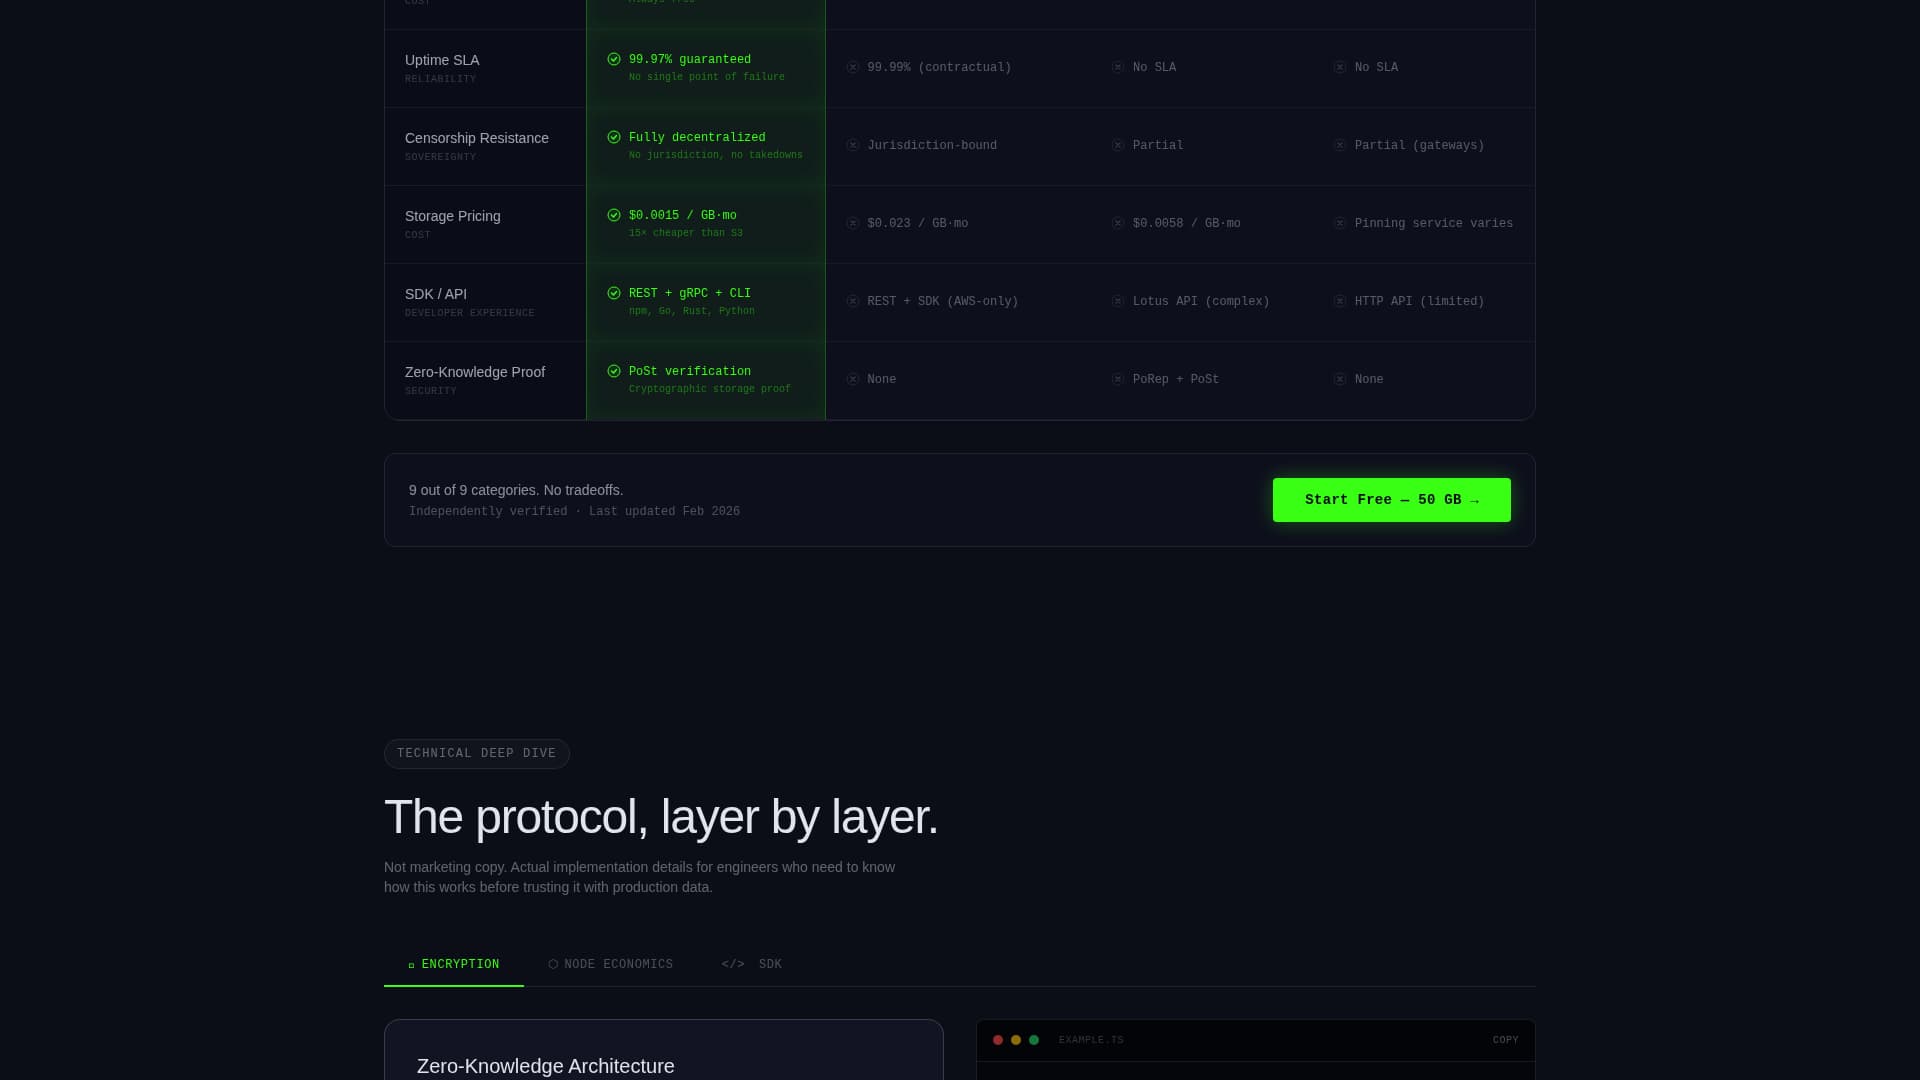
Task: Click check icon beside REST + gRPC + CLI
Action: (614, 293)
